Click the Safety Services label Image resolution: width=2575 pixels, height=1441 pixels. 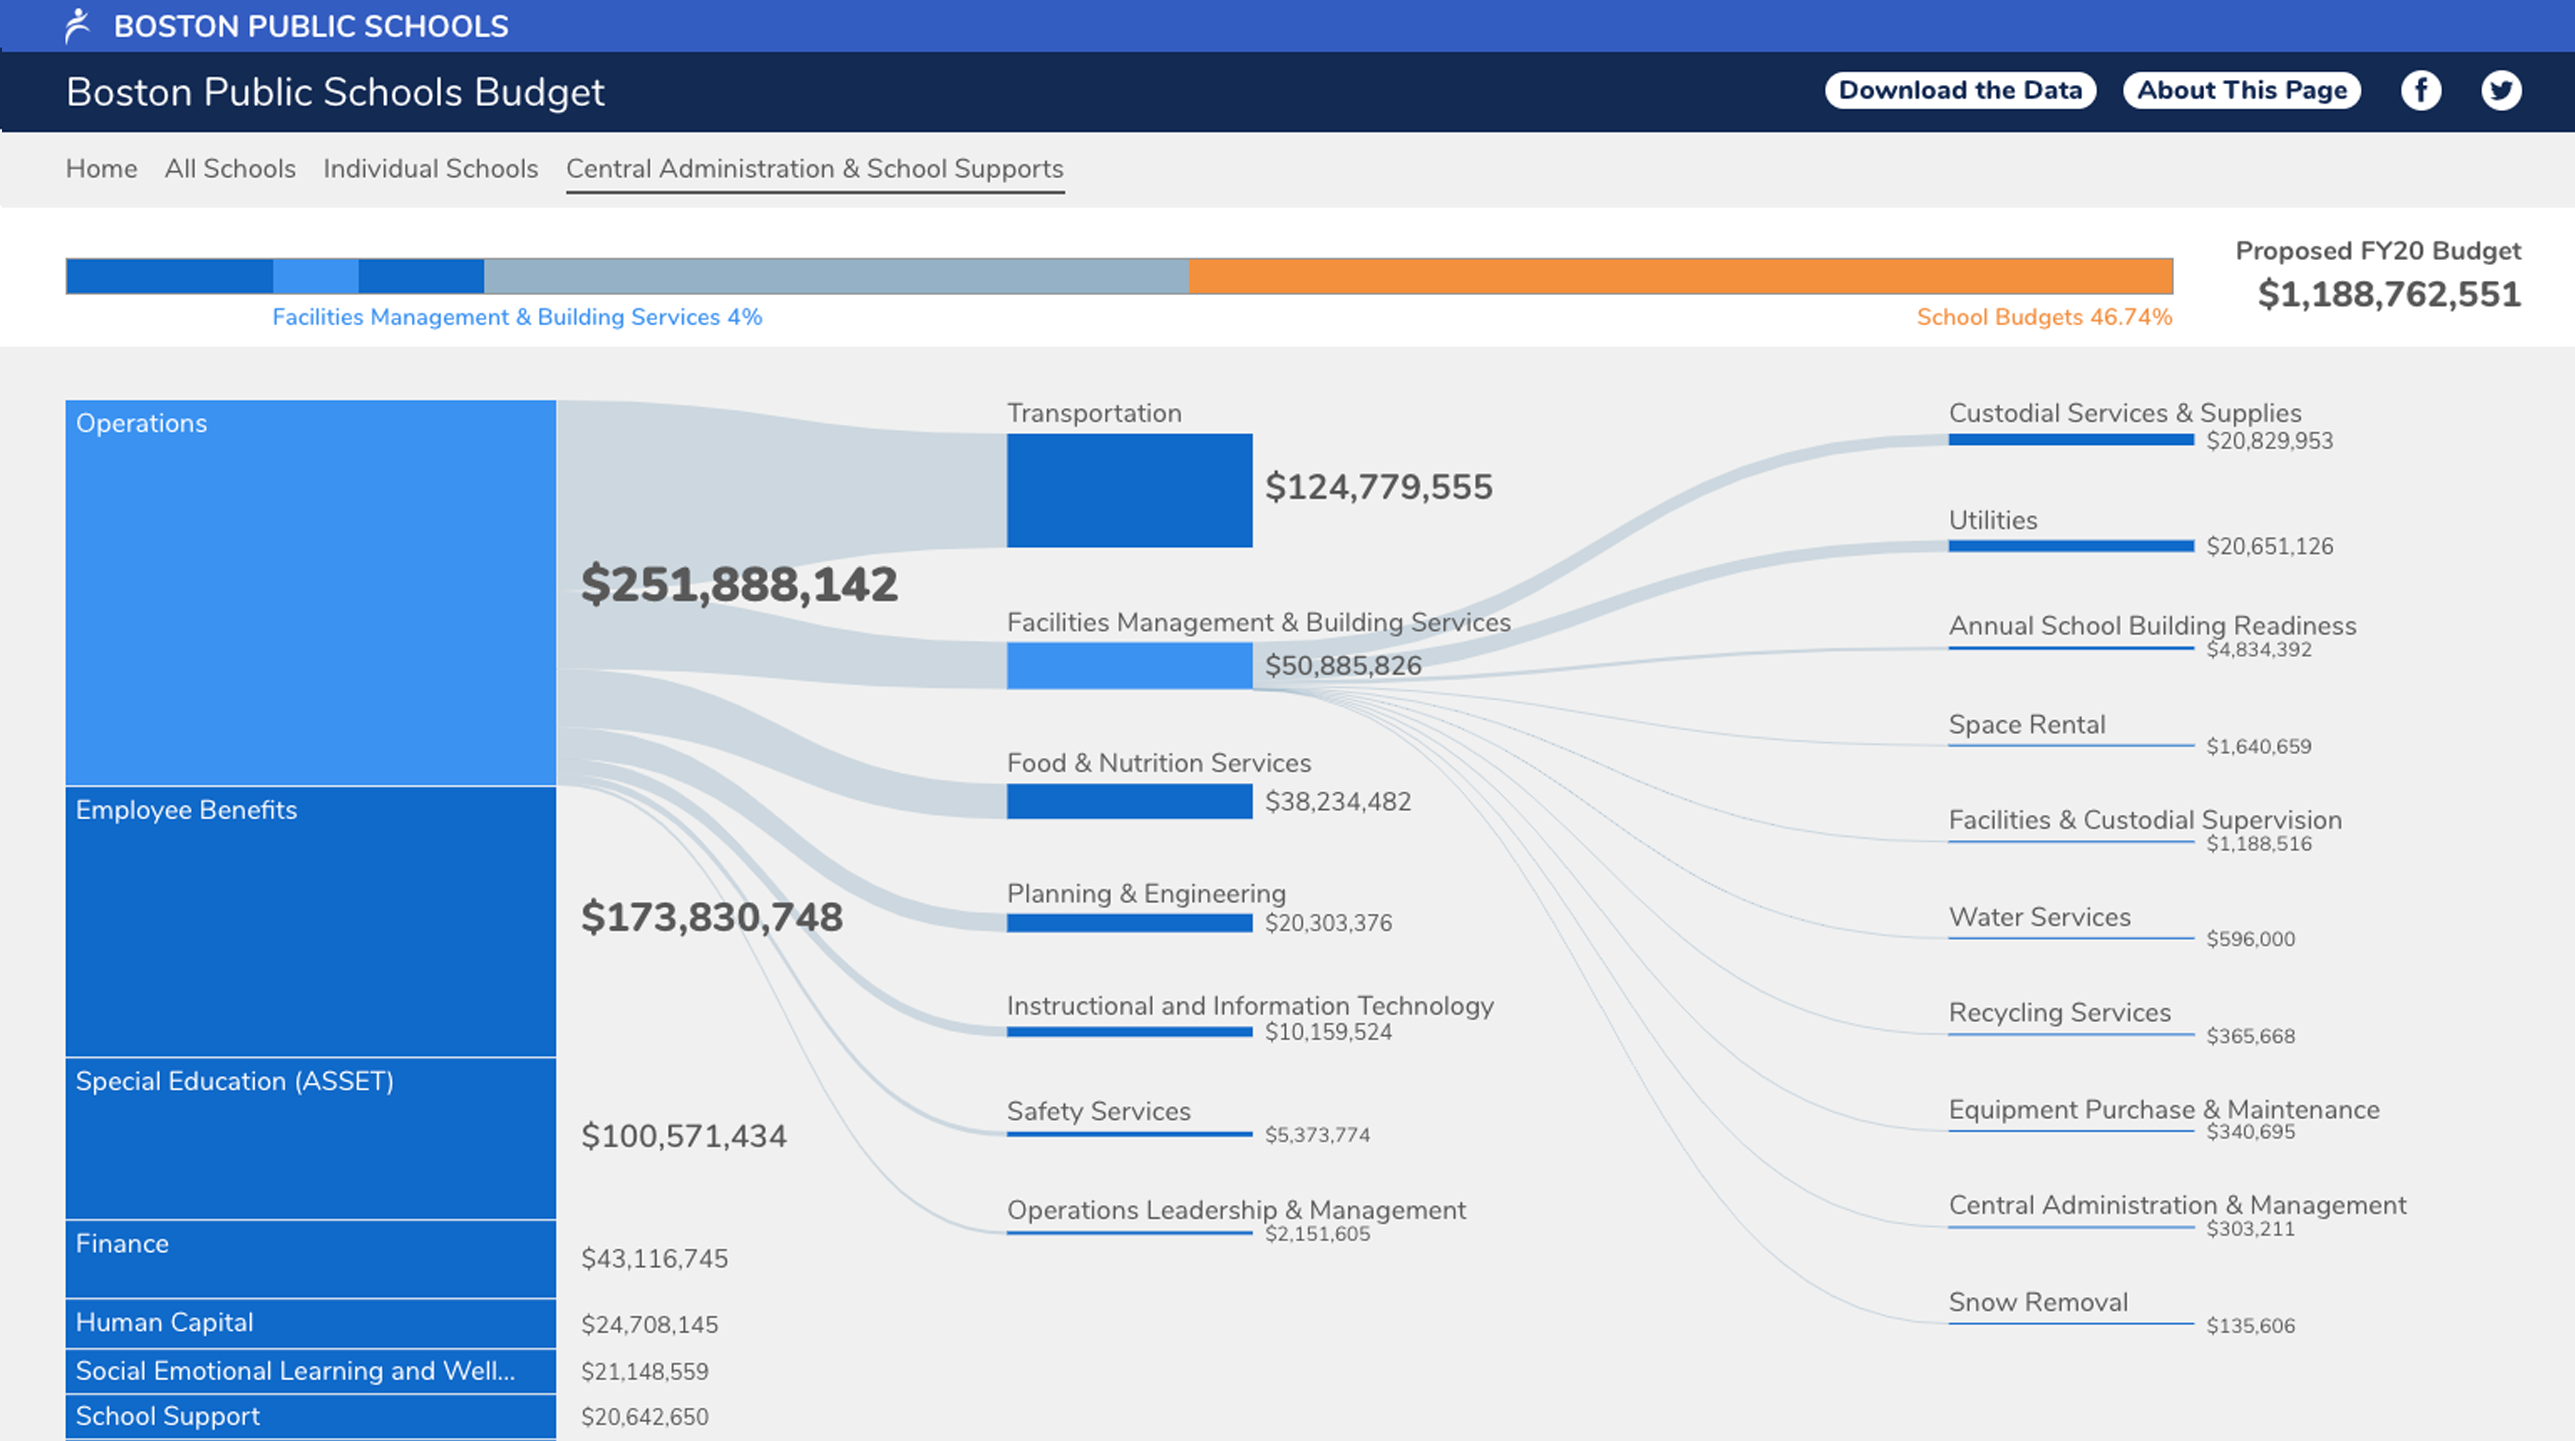tap(1098, 1111)
